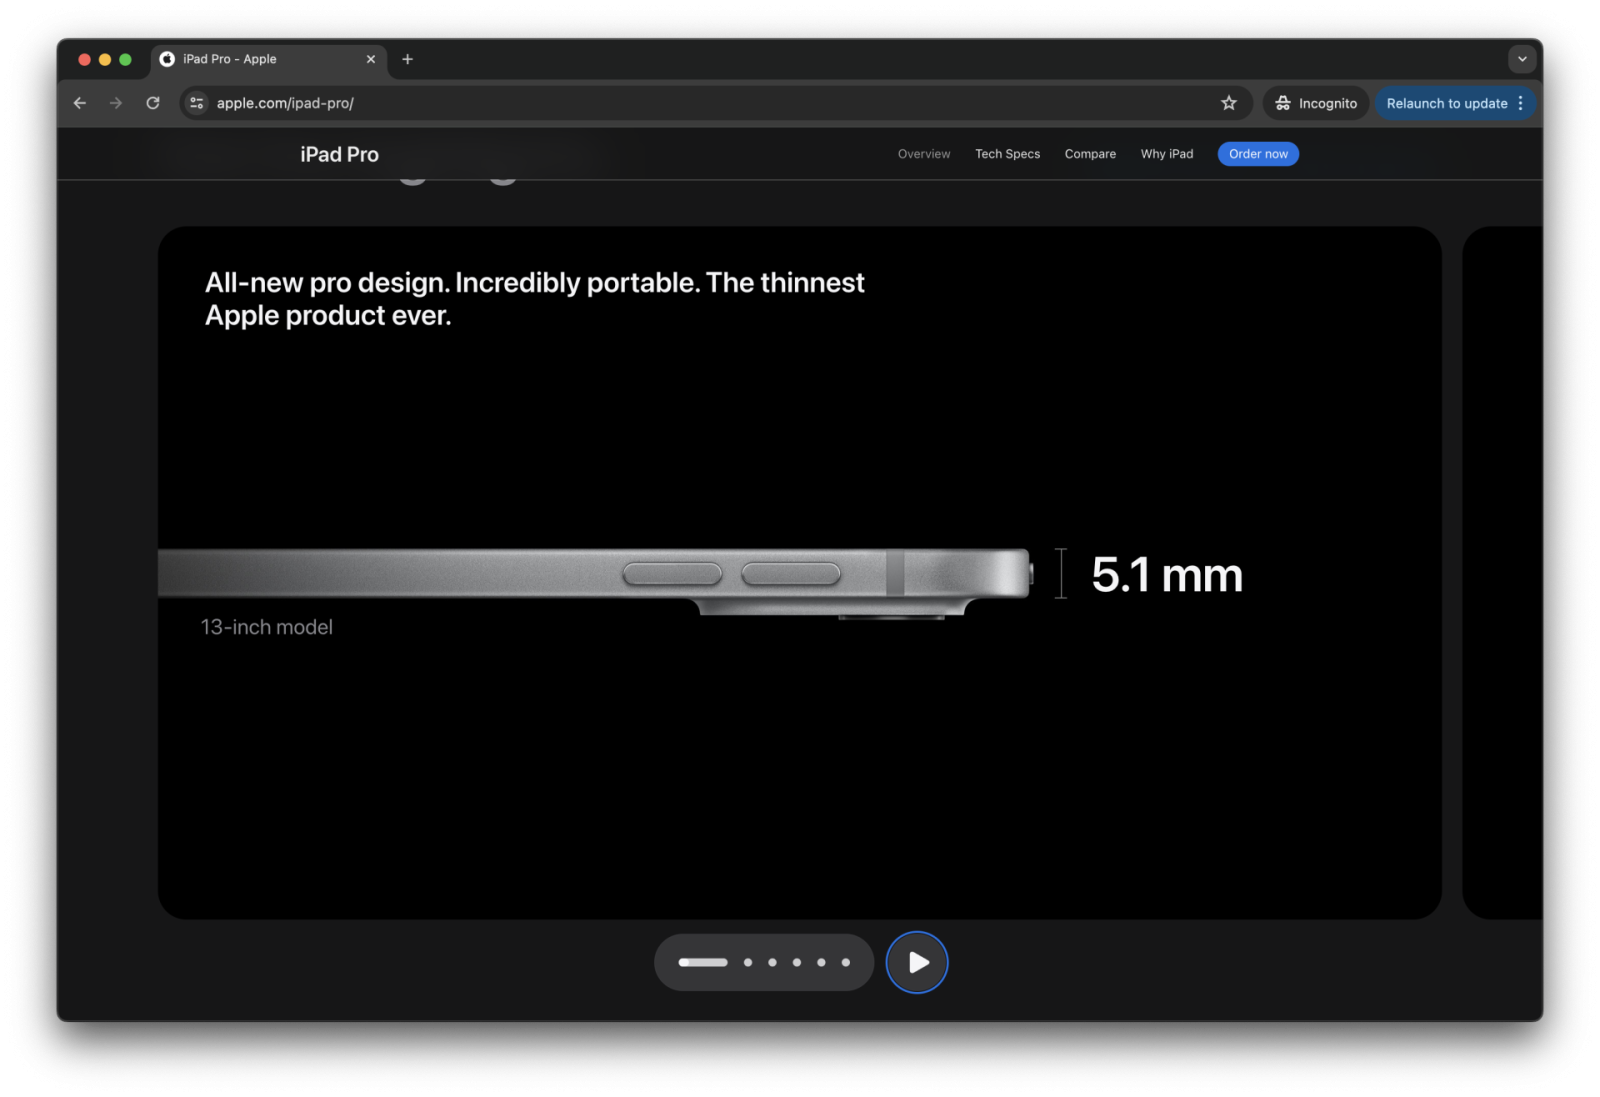The image size is (1600, 1097).
Task: Bookmark this page with the star icon
Action: coord(1229,103)
